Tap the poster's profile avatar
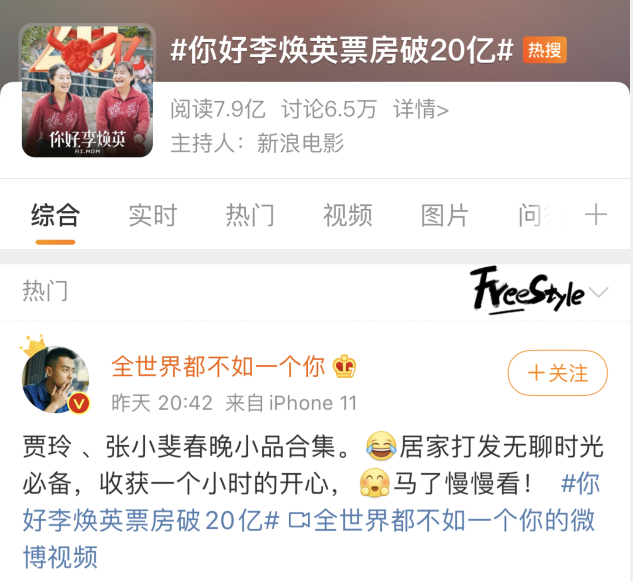This screenshot has height=582, width=633. 56,379
